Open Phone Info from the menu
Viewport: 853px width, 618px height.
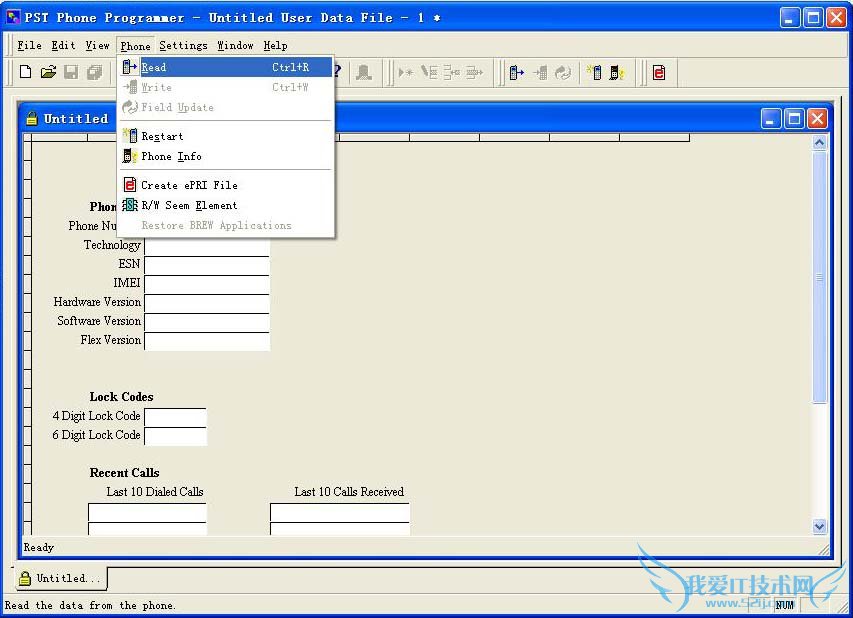[226, 156]
